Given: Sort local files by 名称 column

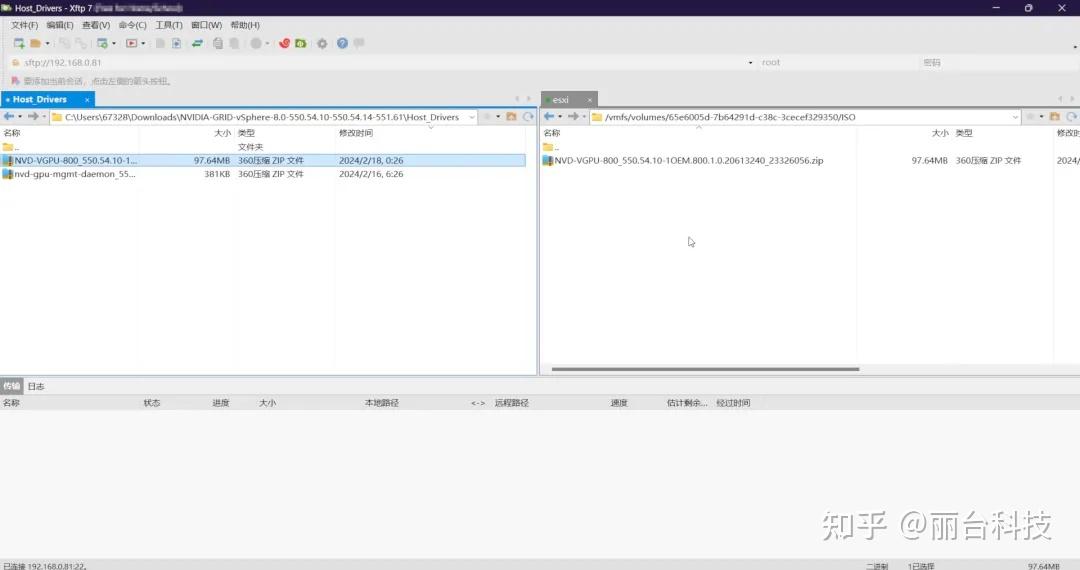Looking at the screenshot, I should 70,133.
